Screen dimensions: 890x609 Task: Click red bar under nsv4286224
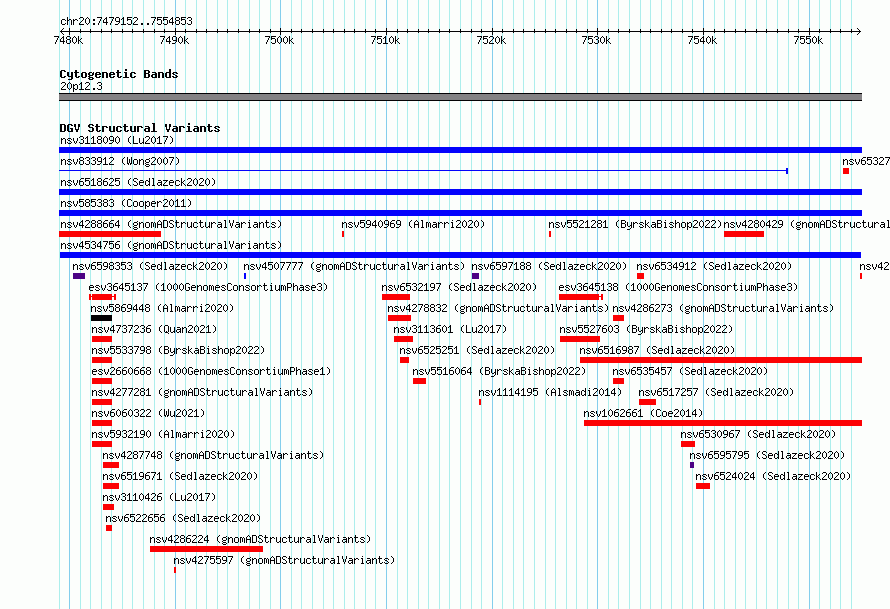(207, 549)
